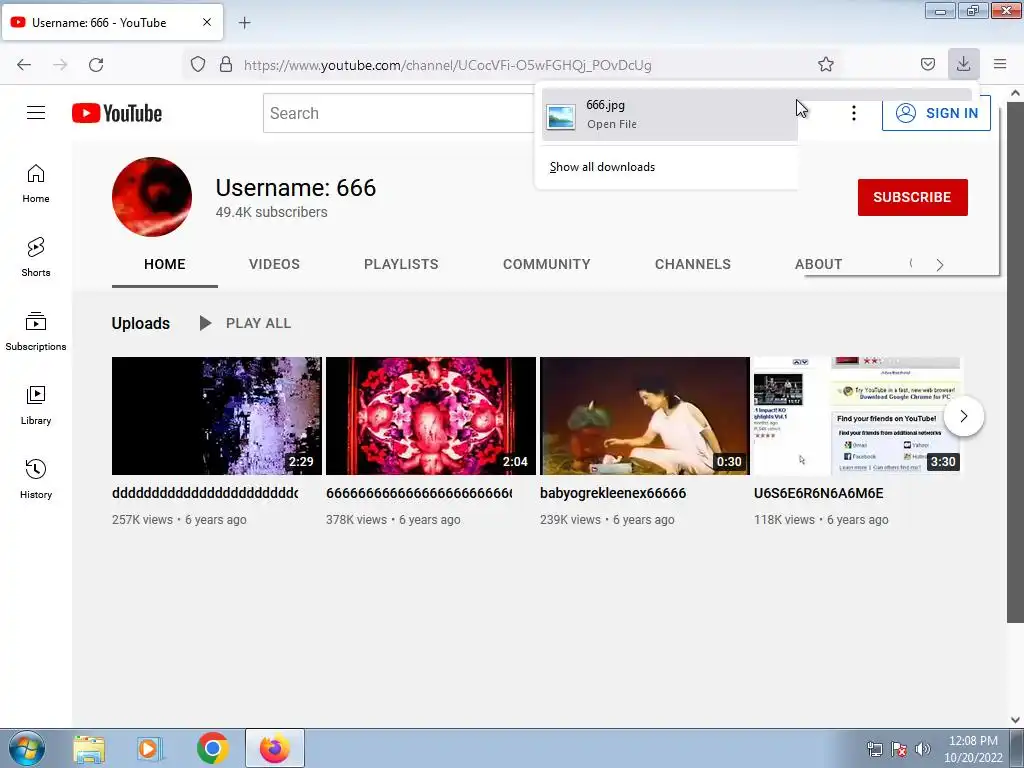The height and width of the screenshot is (768, 1024).
Task: Switch to the VIDEOS tab
Action: click(x=274, y=264)
